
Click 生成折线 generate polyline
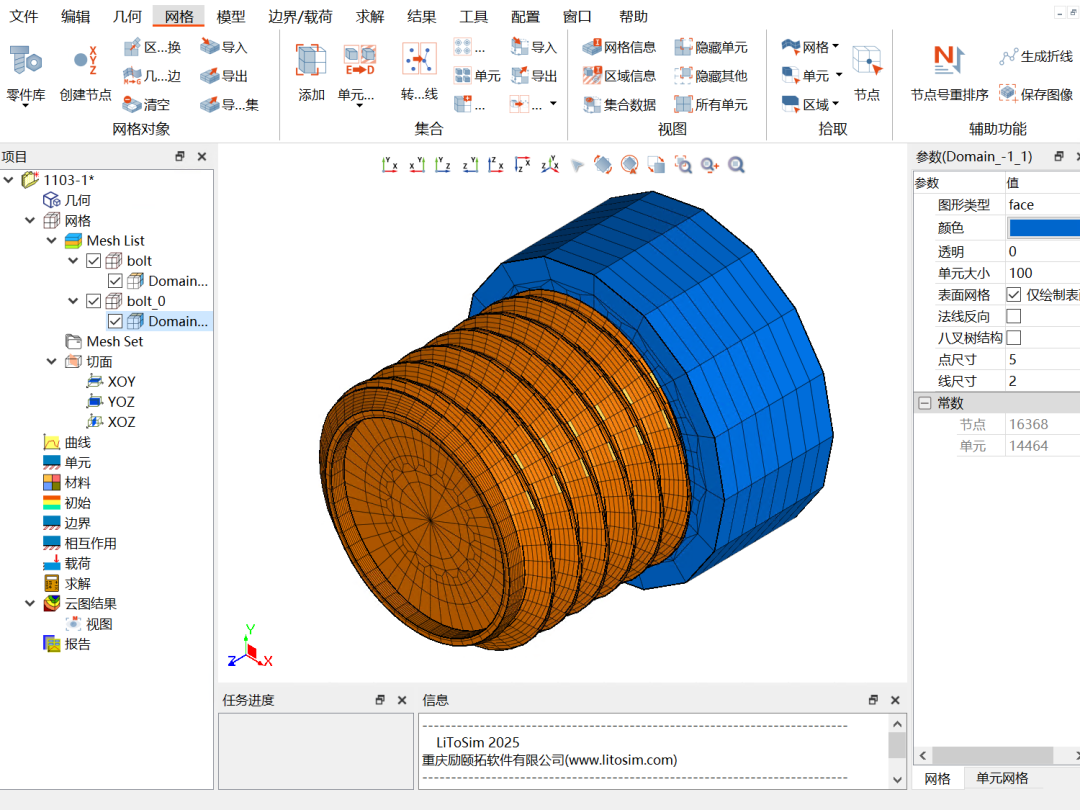click(x=1036, y=56)
